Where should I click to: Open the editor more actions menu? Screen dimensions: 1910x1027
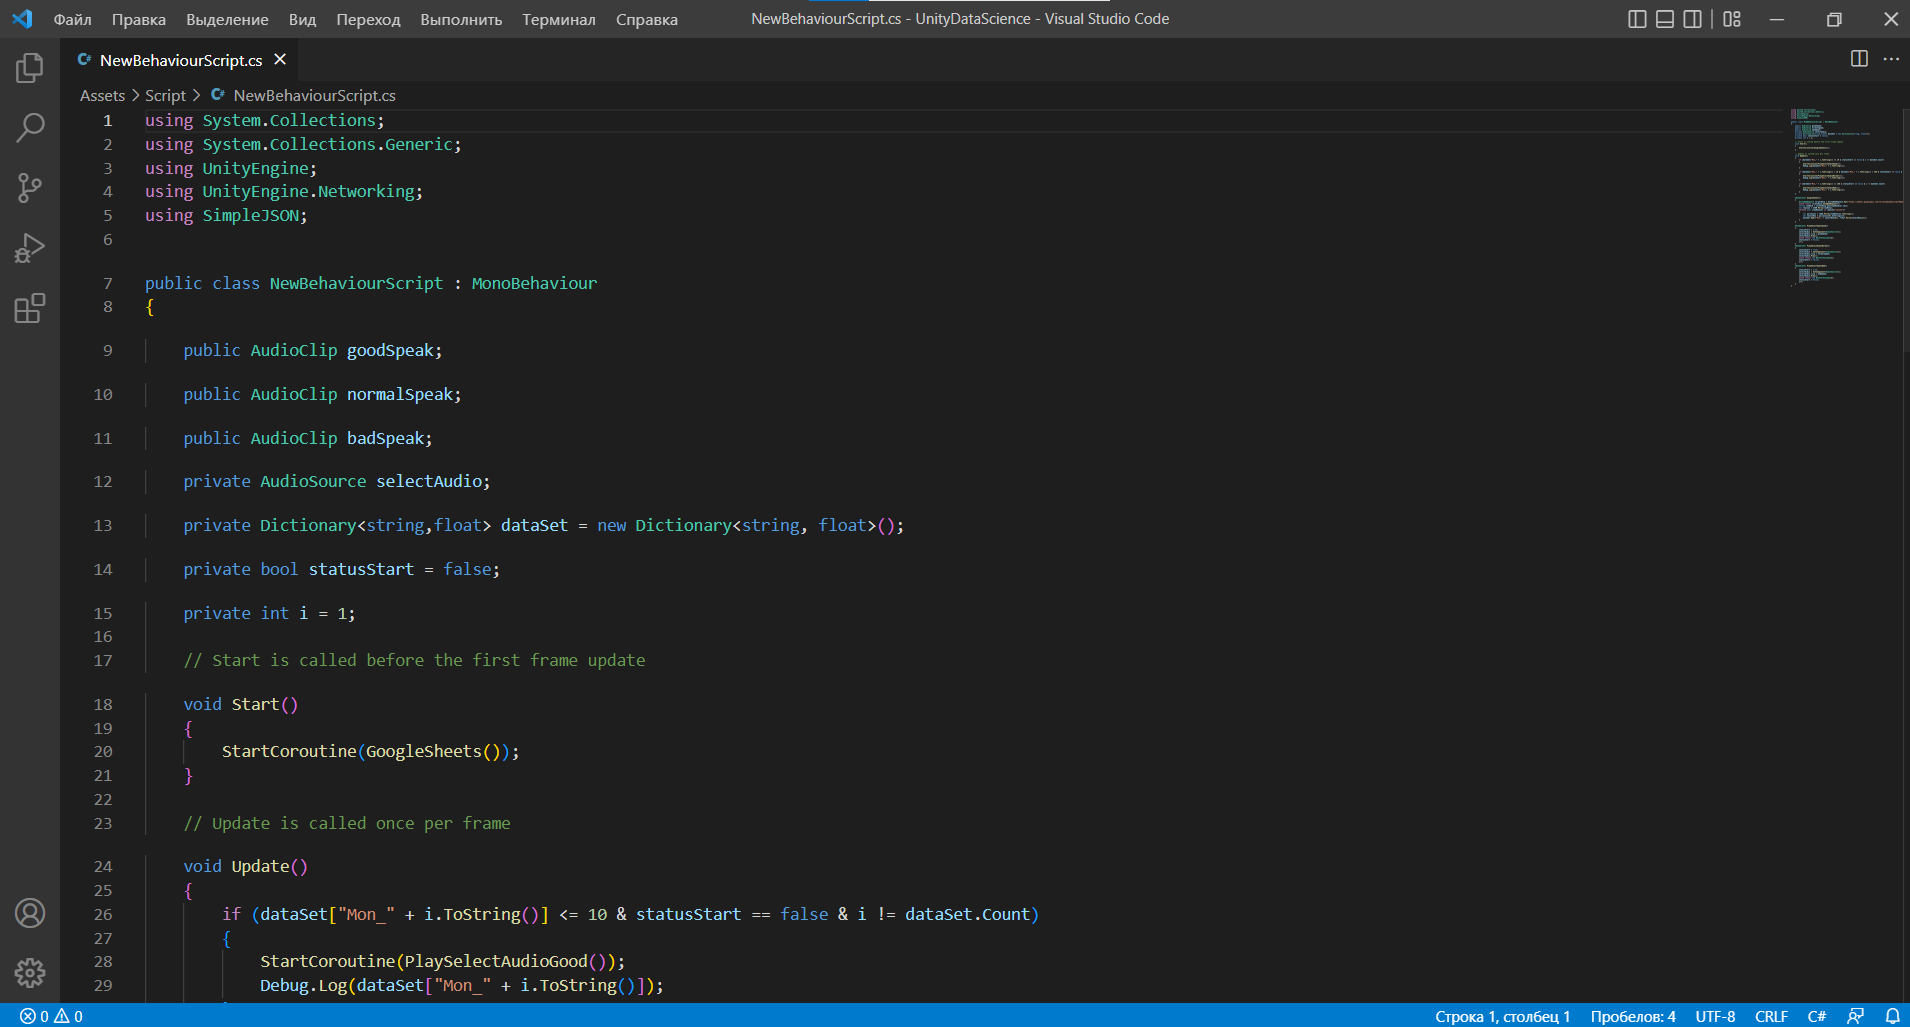[x=1893, y=59]
